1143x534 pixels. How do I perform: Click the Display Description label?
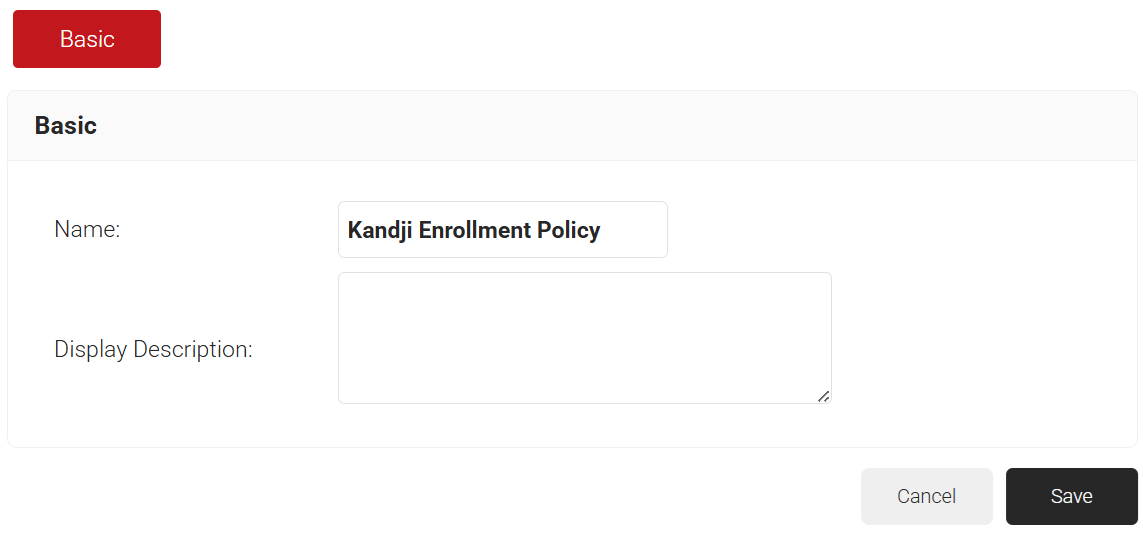153,350
